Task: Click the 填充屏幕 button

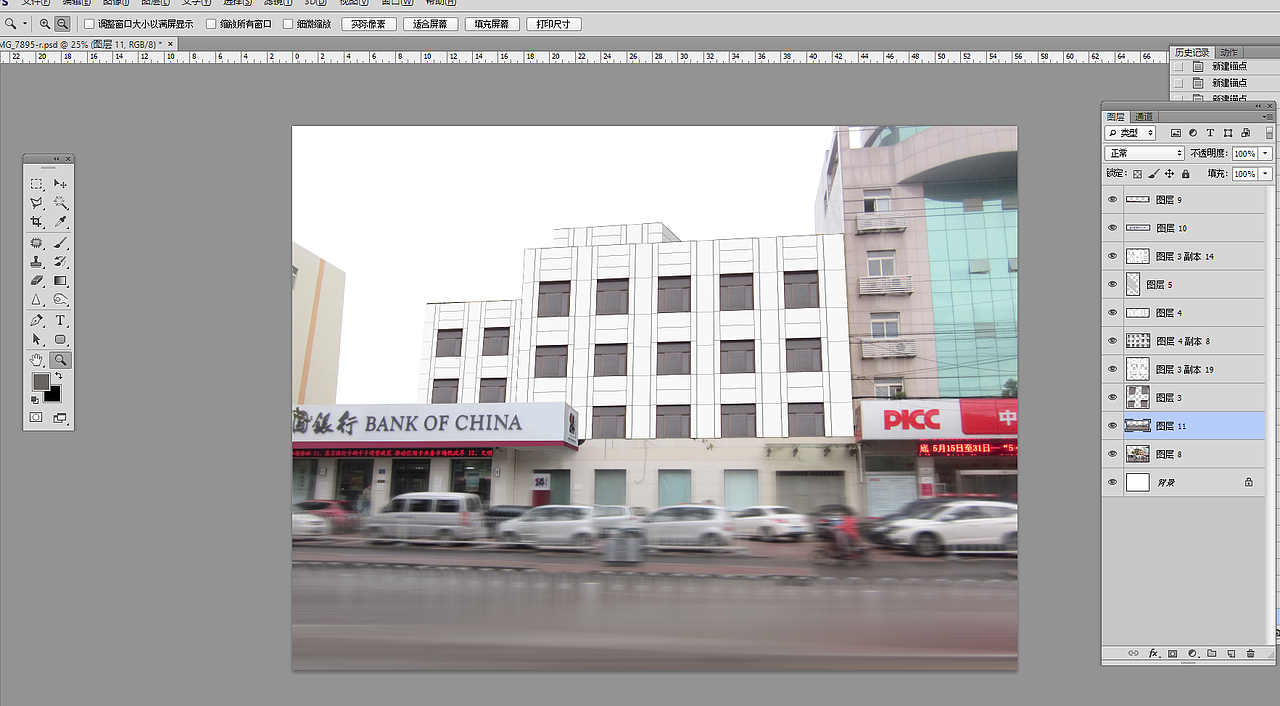Action: 492,24
